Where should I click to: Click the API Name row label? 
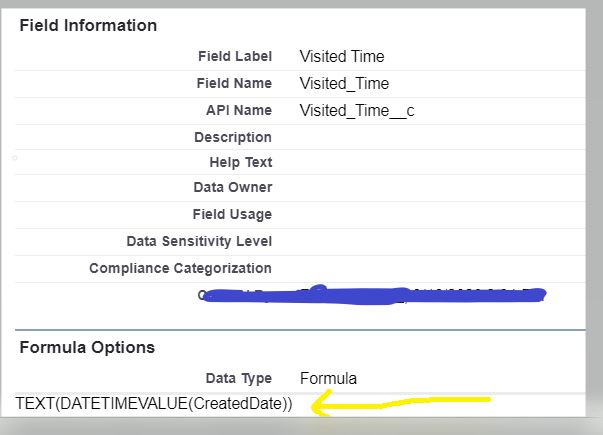click(238, 110)
